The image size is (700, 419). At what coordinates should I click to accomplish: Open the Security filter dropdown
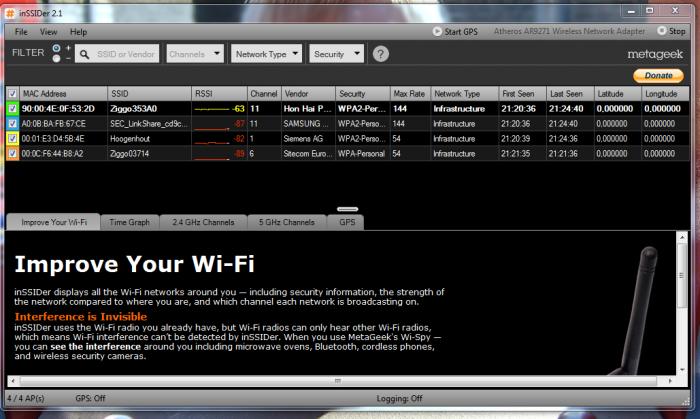coord(336,54)
